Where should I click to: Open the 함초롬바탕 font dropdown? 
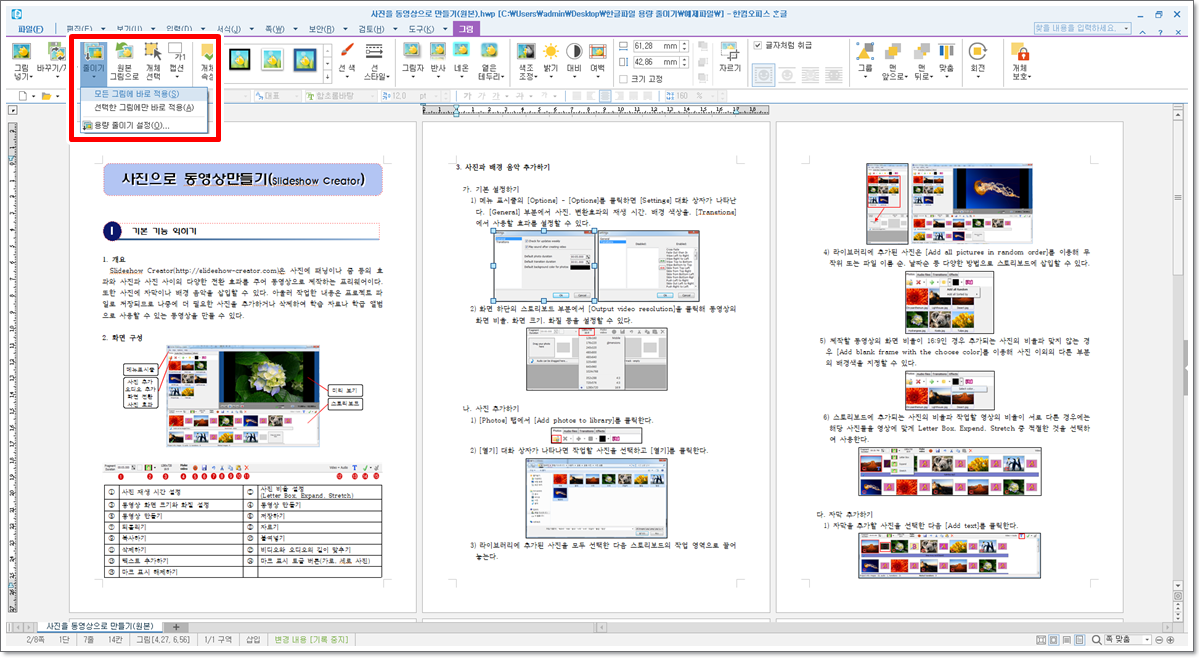click(343, 96)
